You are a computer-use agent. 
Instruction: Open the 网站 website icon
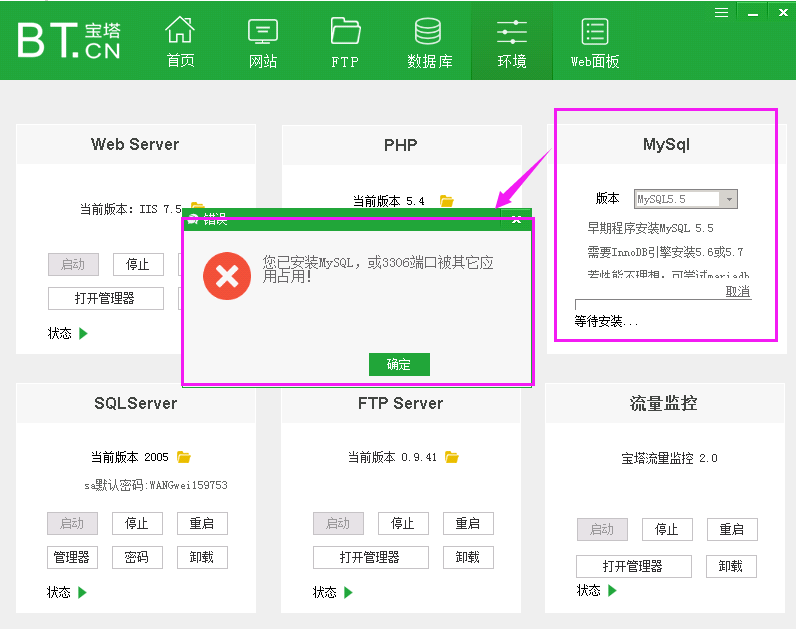pos(262,31)
